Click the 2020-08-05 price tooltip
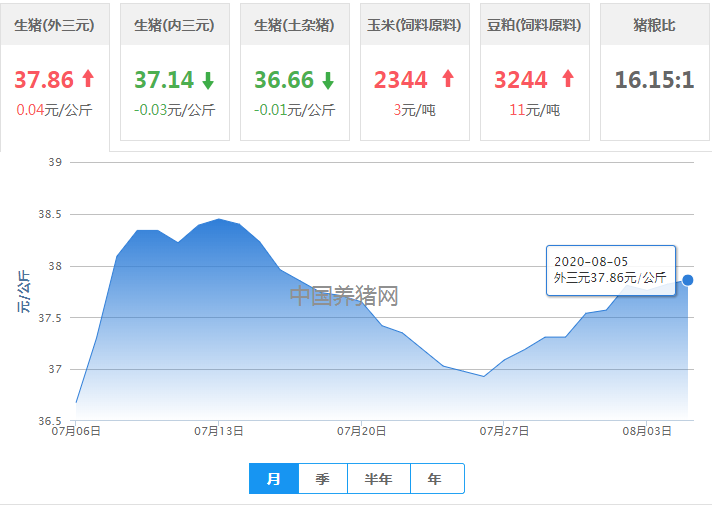The height and width of the screenshot is (506, 712). point(610,270)
